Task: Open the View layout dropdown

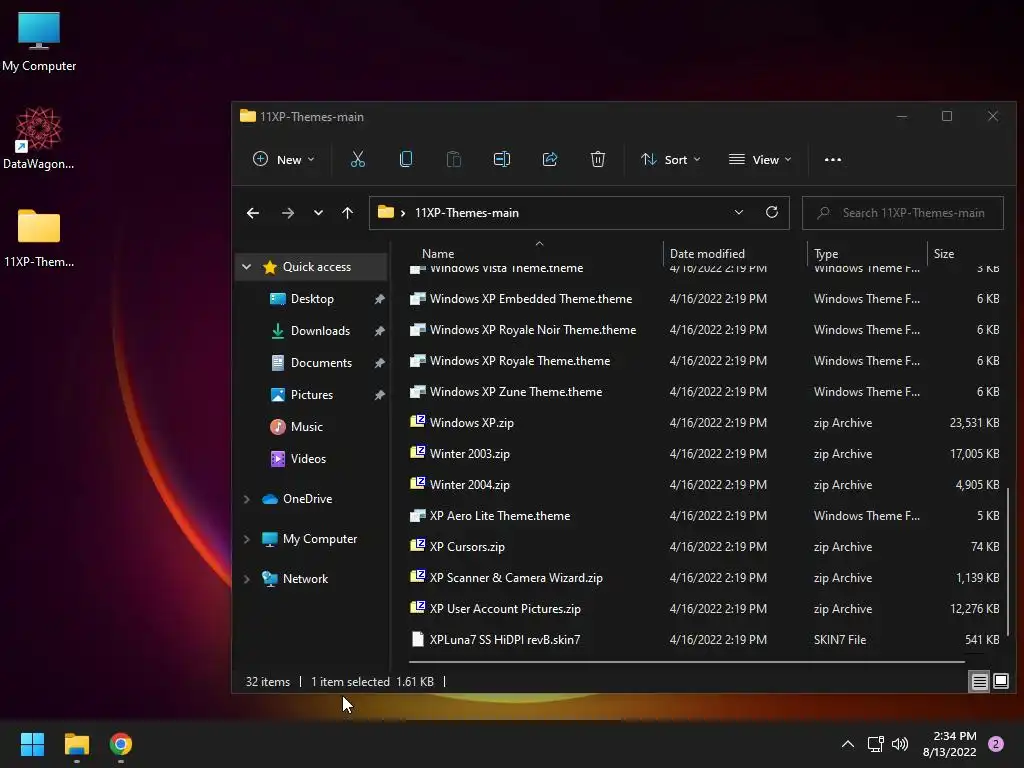Action: (x=760, y=159)
